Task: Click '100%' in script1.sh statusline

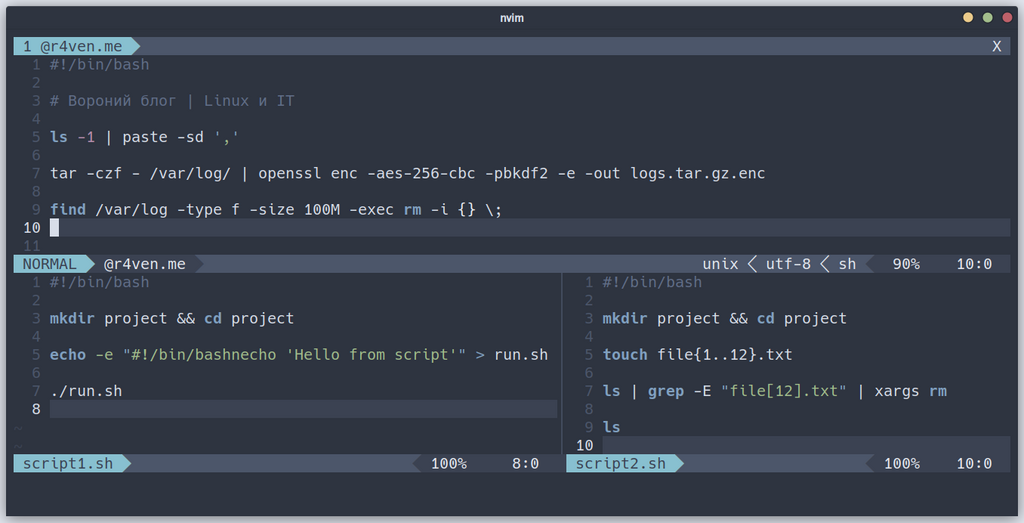Action: tap(449, 464)
